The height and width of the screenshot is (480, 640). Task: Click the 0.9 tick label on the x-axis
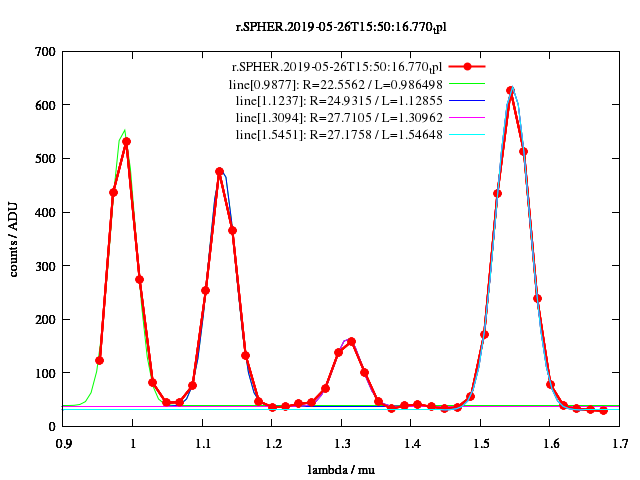tap(64, 441)
